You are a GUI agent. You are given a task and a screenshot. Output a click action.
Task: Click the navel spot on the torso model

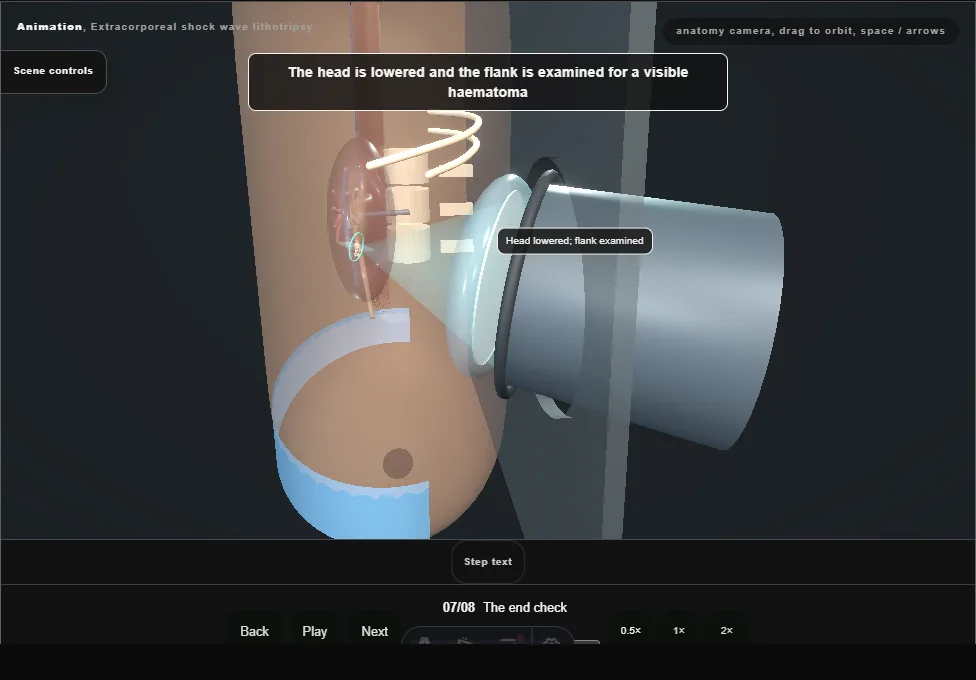[398, 463]
